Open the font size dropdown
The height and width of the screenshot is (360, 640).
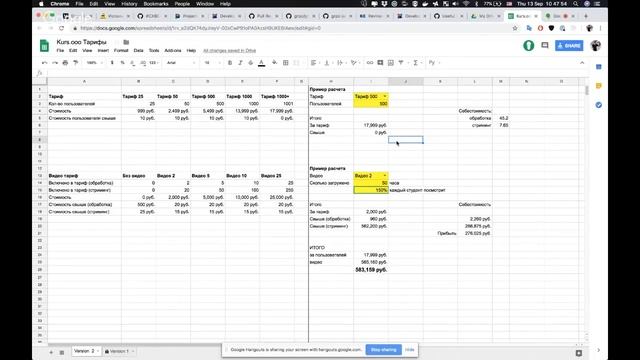tap(212, 63)
